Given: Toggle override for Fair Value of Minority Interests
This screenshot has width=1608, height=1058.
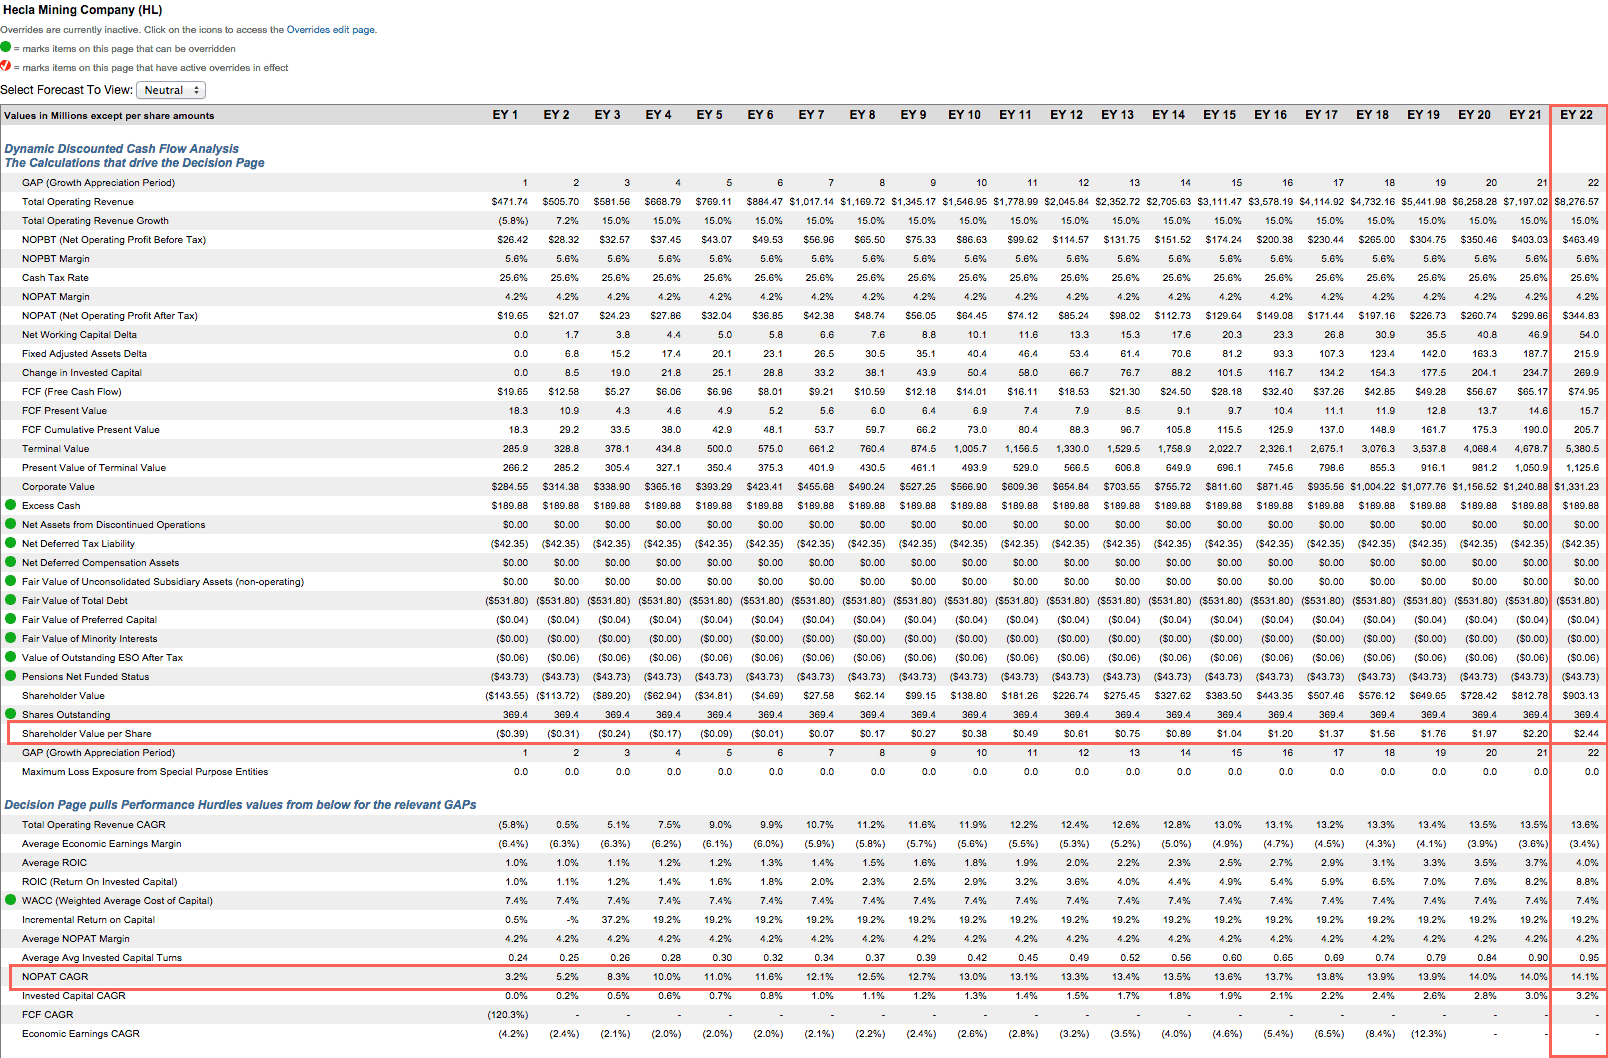Looking at the screenshot, I should point(10,639).
